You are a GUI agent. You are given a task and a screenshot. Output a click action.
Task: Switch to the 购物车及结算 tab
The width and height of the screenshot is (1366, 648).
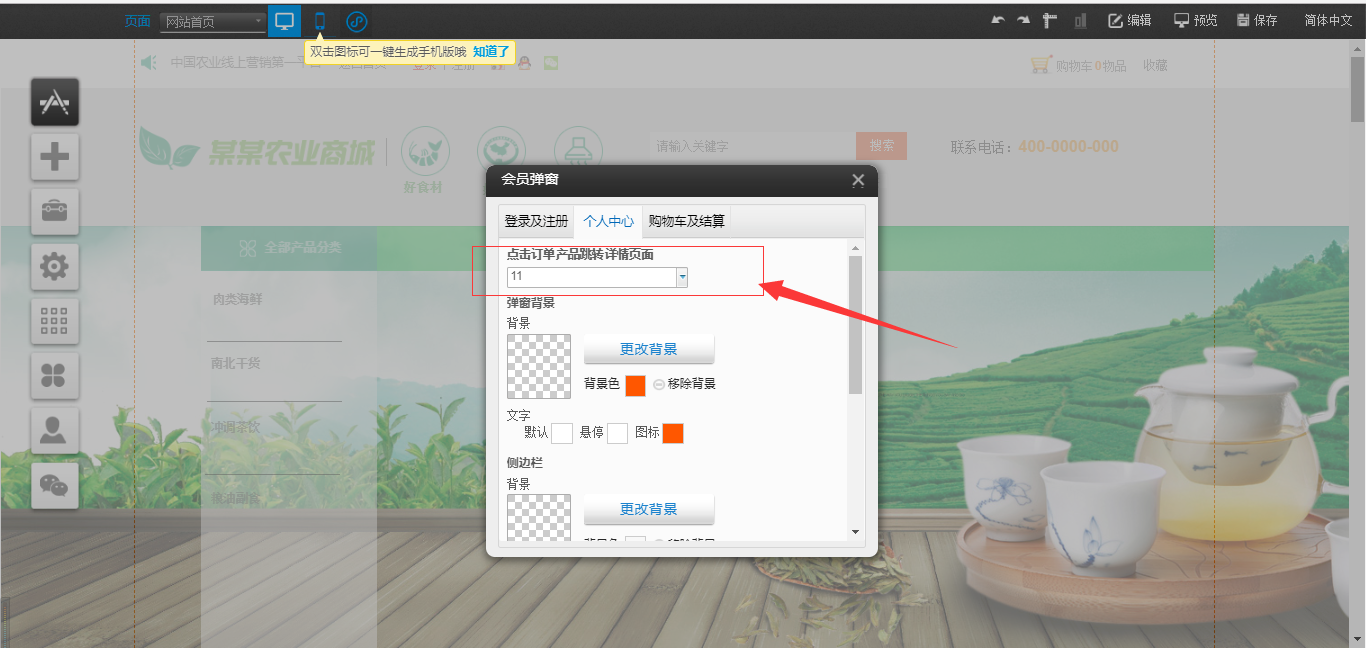click(687, 221)
